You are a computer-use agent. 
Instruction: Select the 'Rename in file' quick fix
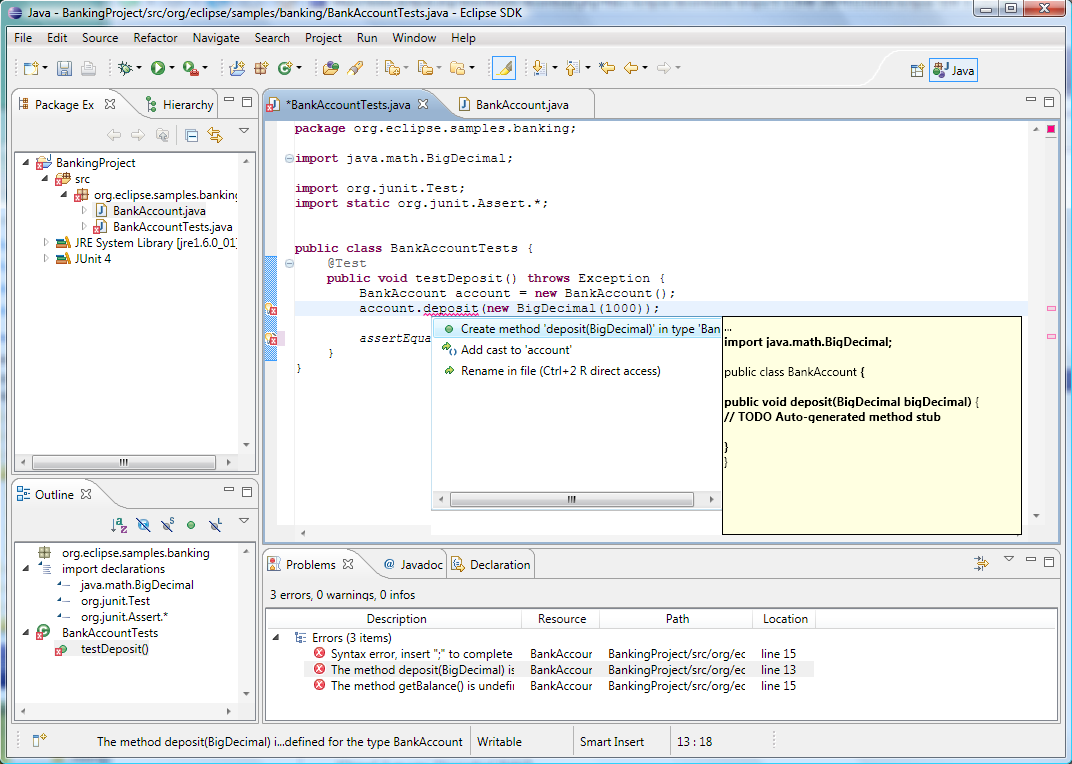560,371
